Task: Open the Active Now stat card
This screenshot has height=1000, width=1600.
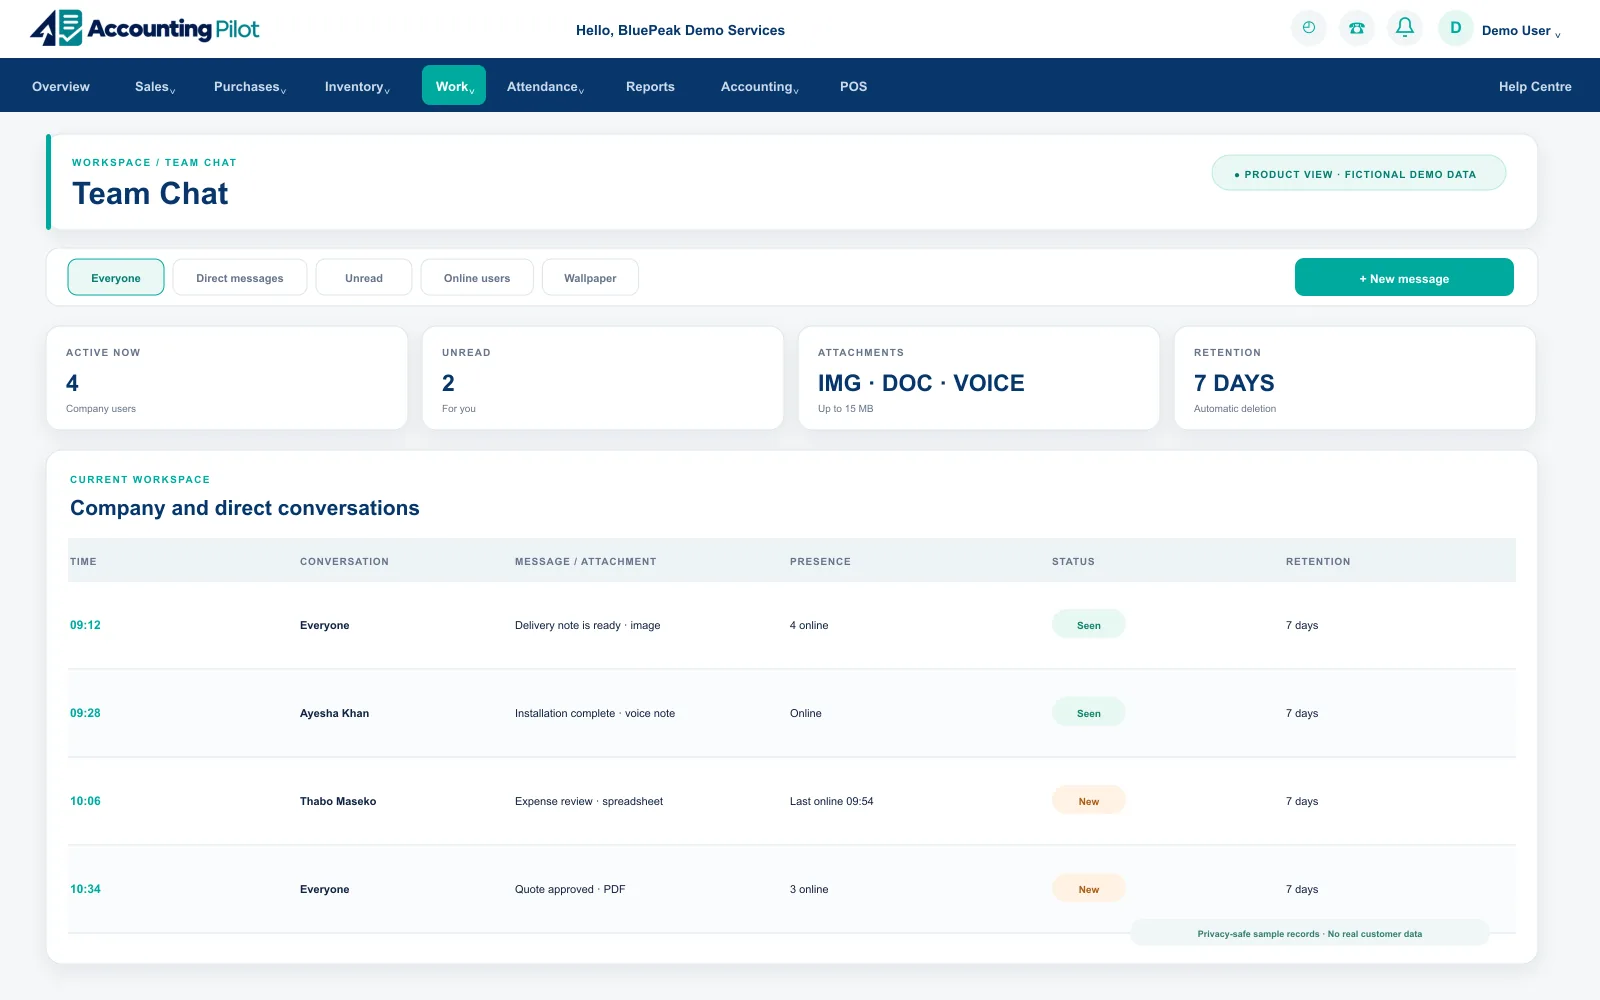Action: coord(227,378)
